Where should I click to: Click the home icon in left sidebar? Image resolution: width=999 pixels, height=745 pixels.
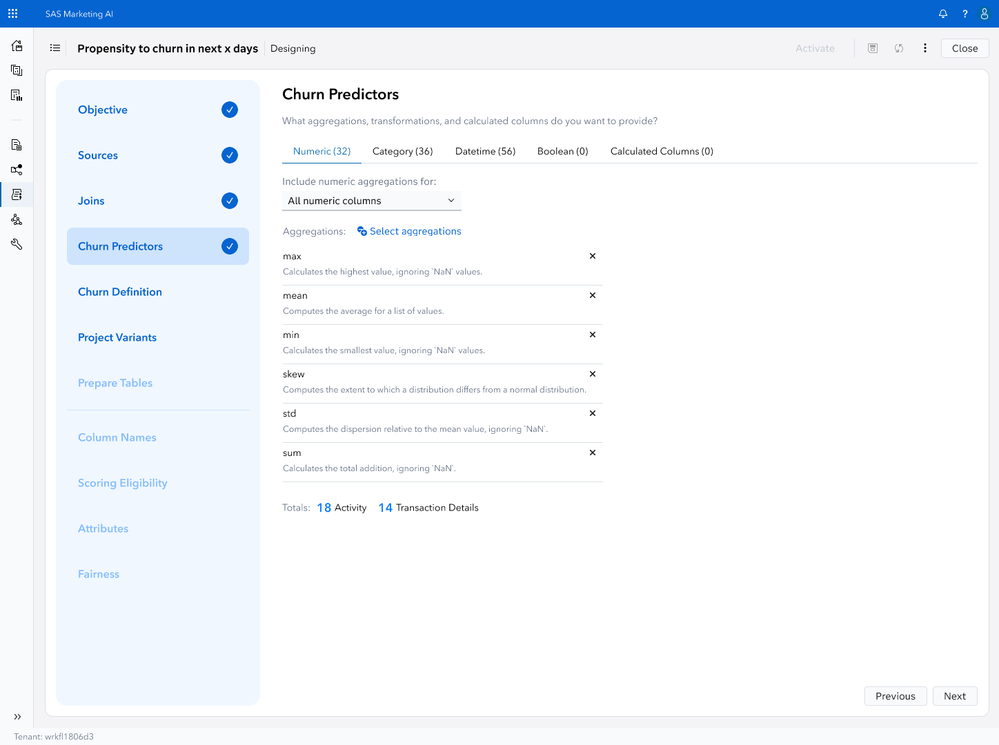pyautogui.click(x=16, y=46)
